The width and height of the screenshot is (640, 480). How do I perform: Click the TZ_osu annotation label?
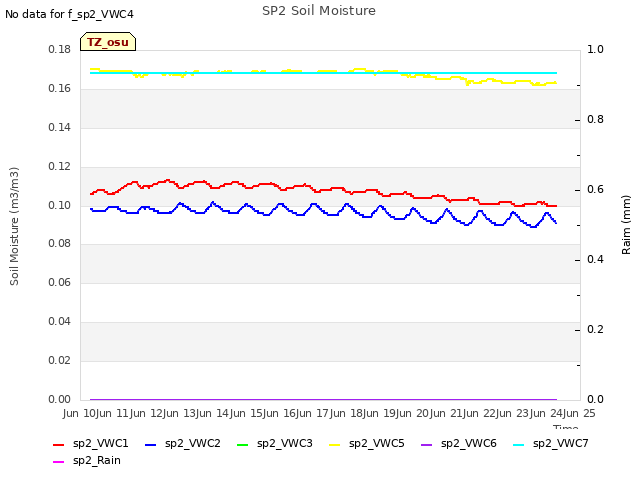108,42
